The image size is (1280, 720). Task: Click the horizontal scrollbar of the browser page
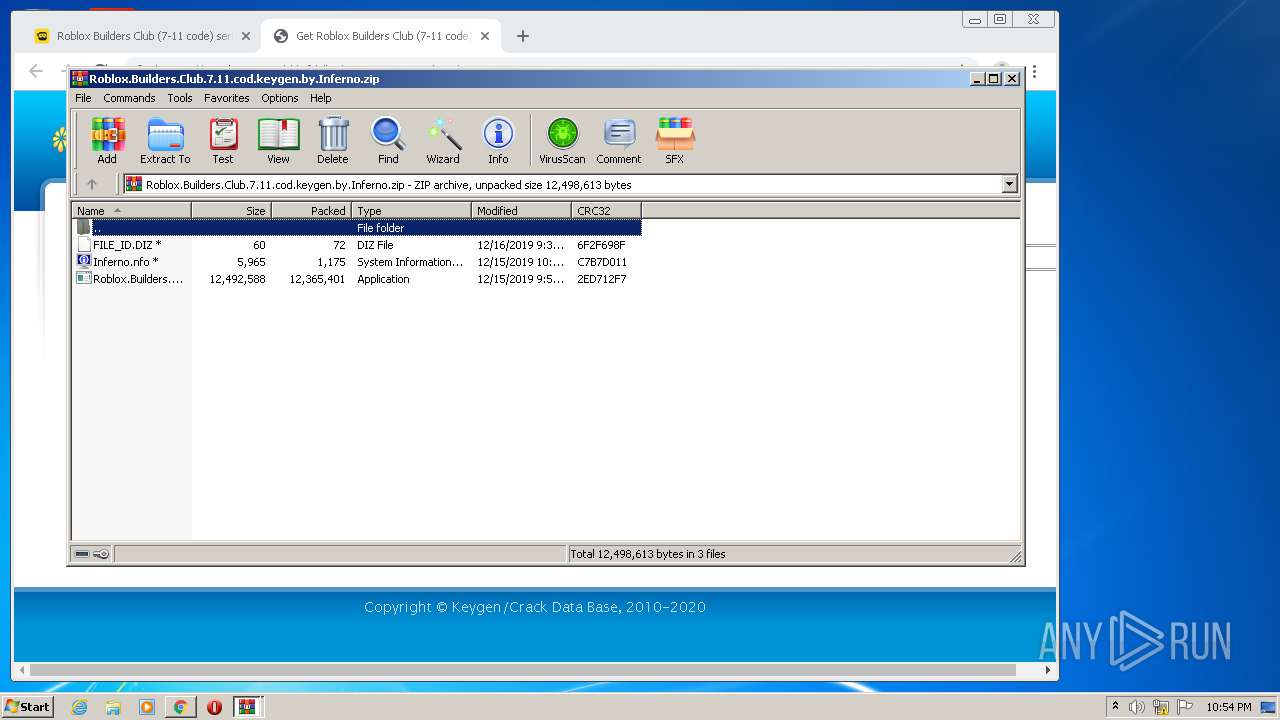[x=523, y=670]
